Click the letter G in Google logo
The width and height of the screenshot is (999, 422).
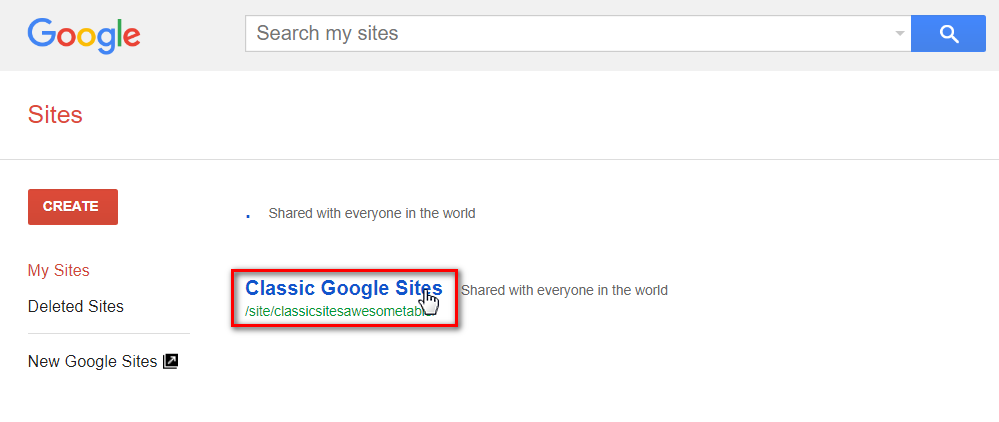pos(41,33)
